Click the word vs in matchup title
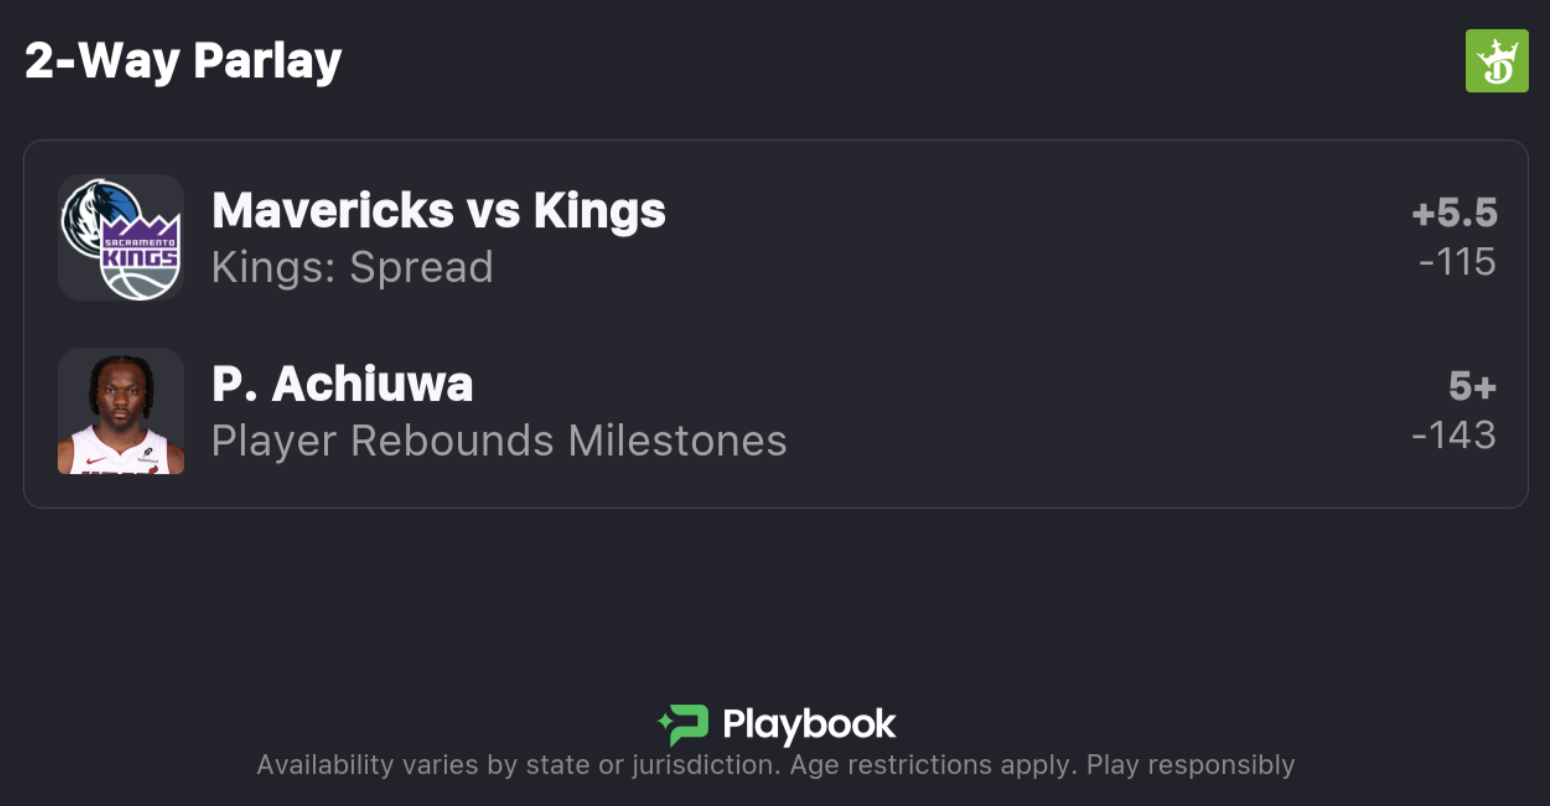 (493, 211)
